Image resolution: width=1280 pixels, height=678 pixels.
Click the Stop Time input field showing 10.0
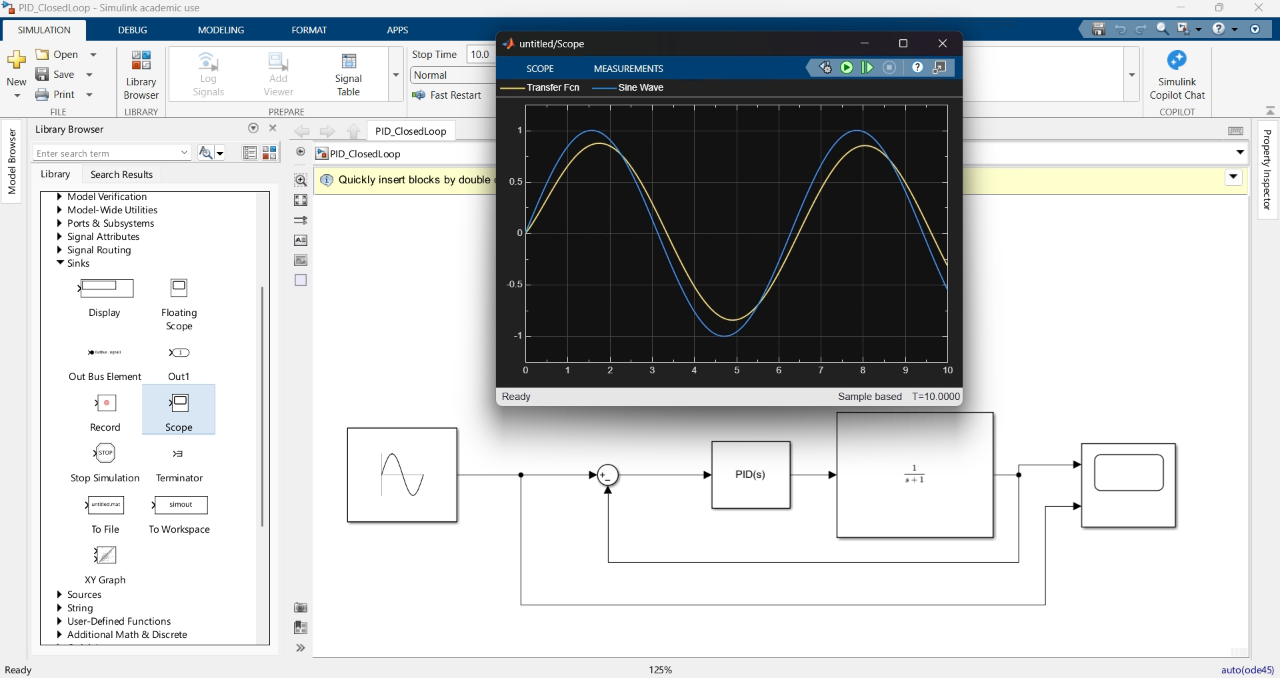480,54
